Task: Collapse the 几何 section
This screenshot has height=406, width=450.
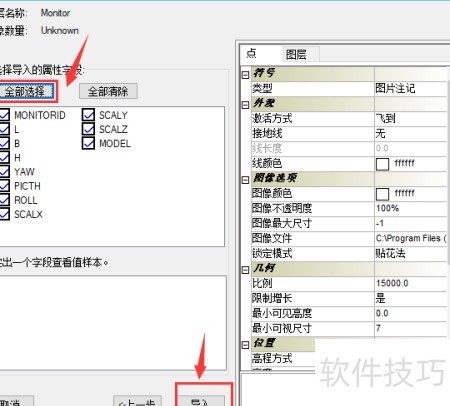Action: (x=245, y=270)
